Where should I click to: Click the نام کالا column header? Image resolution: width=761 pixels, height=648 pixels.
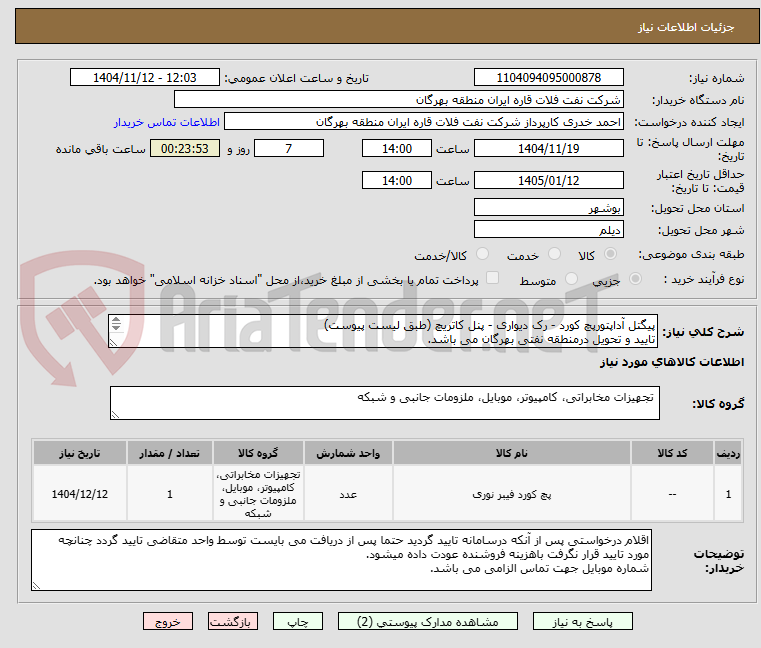[512, 453]
